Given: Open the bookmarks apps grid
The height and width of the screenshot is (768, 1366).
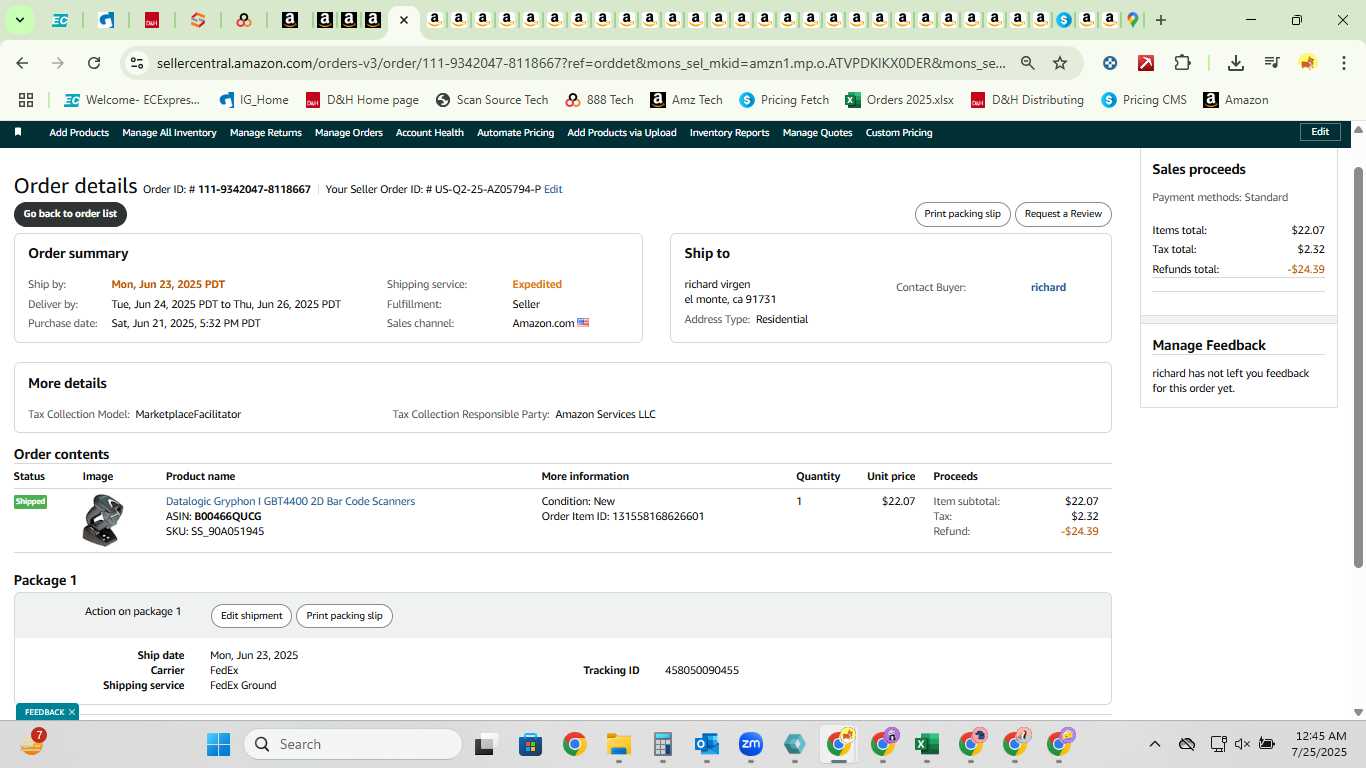Looking at the screenshot, I should [26, 100].
